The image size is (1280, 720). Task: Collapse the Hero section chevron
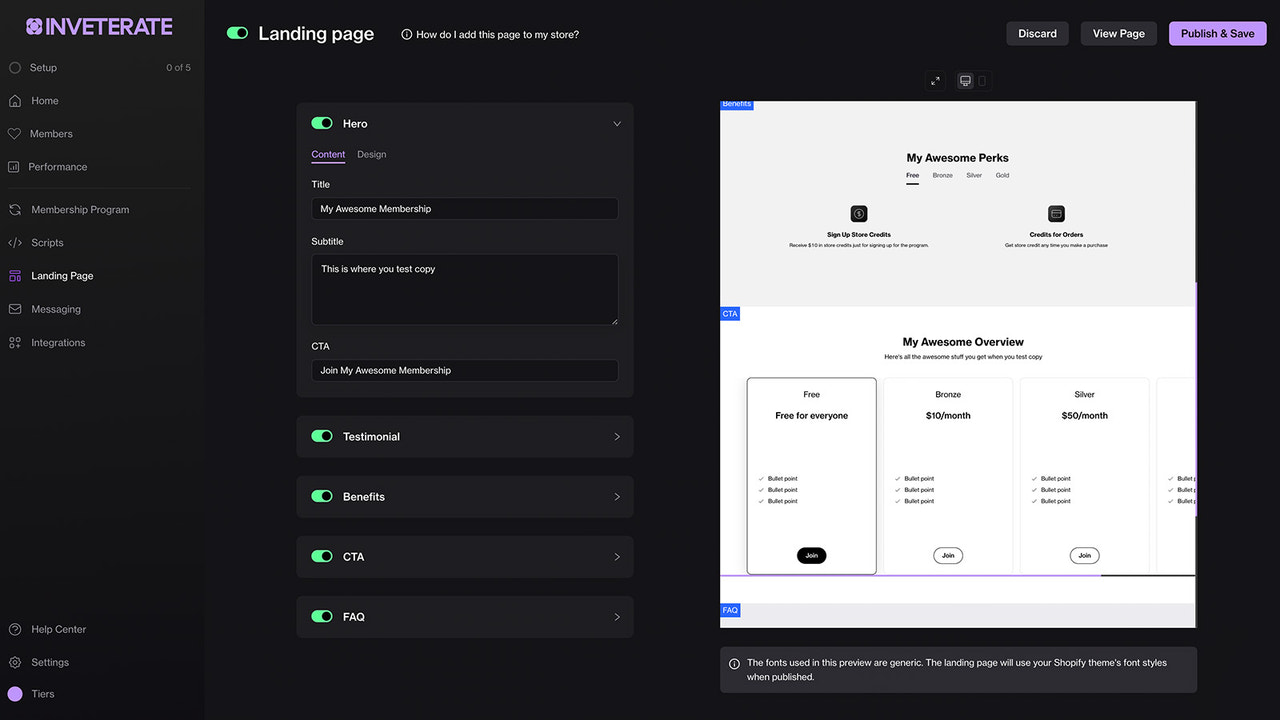point(616,123)
